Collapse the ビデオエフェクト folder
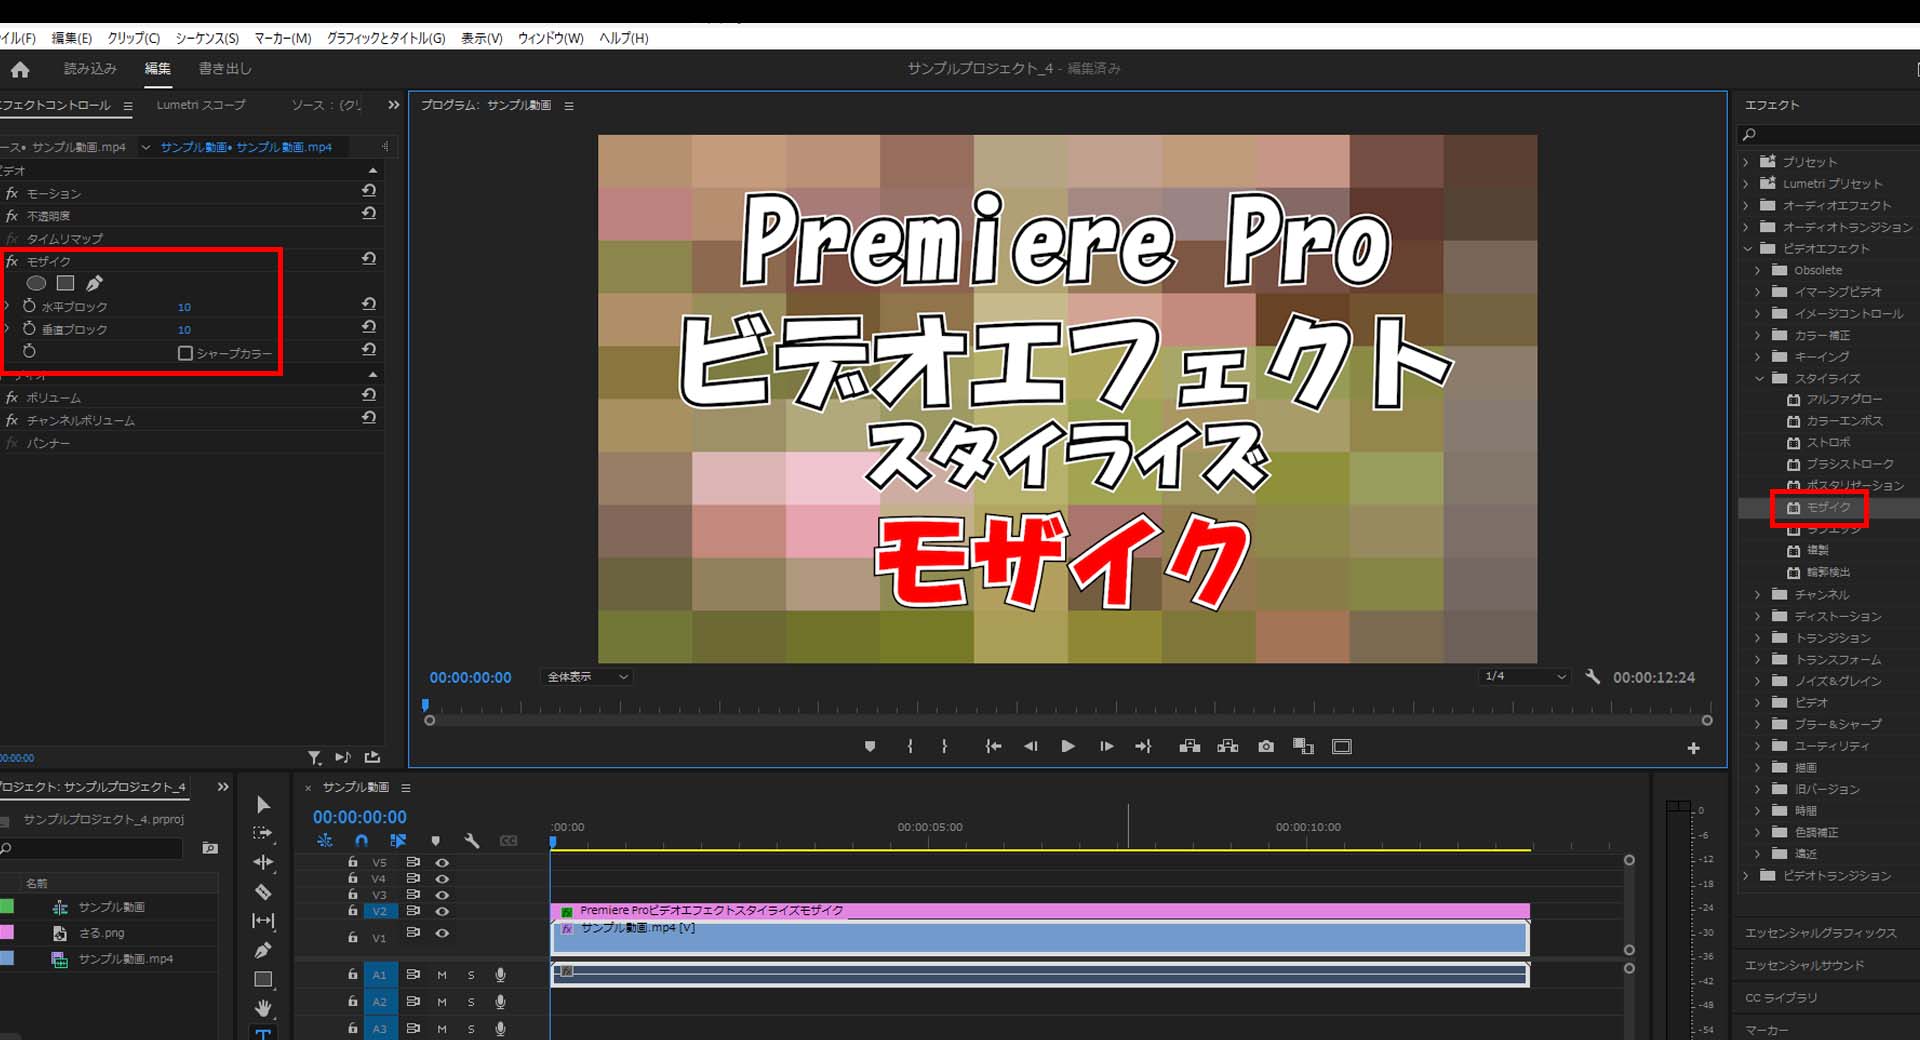Image resolution: width=1920 pixels, height=1040 pixels. click(1746, 248)
